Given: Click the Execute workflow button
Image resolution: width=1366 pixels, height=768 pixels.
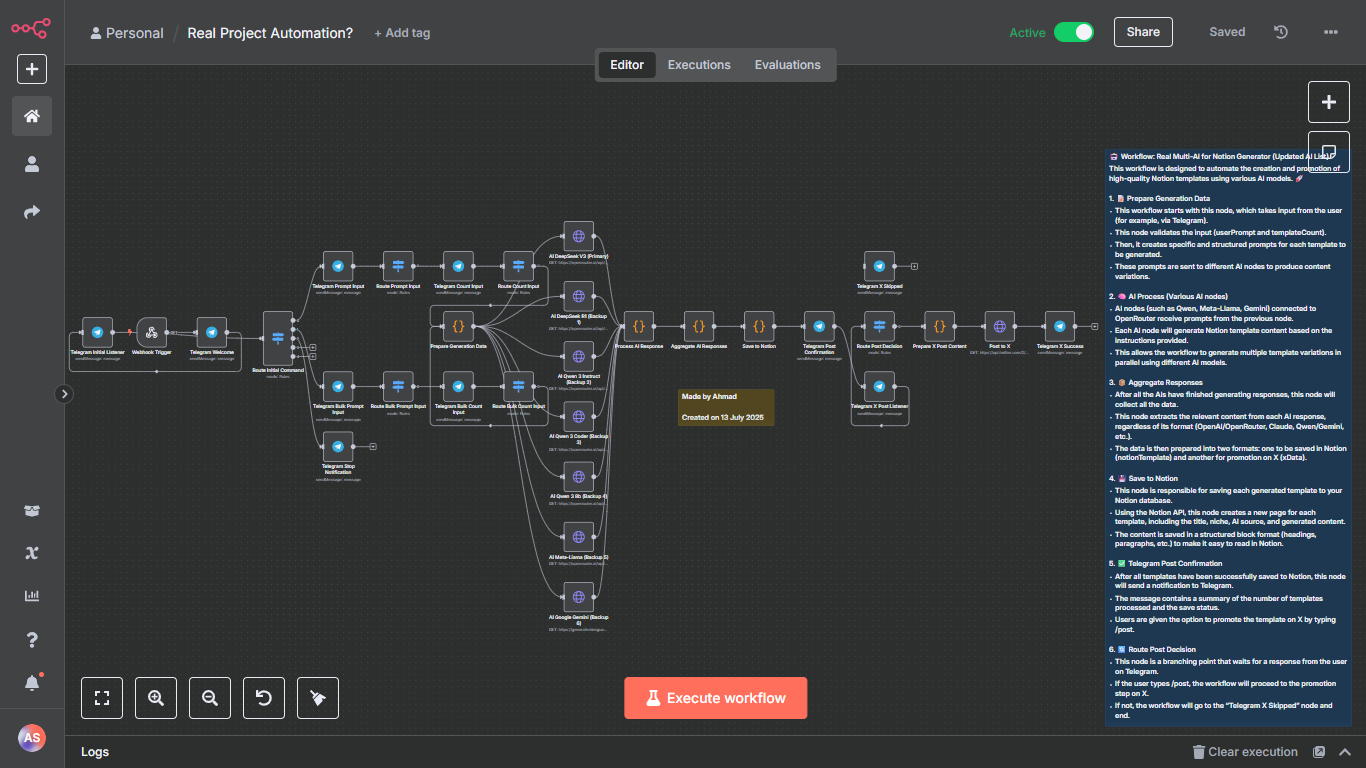Looking at the screenshot, I should 715,698.
